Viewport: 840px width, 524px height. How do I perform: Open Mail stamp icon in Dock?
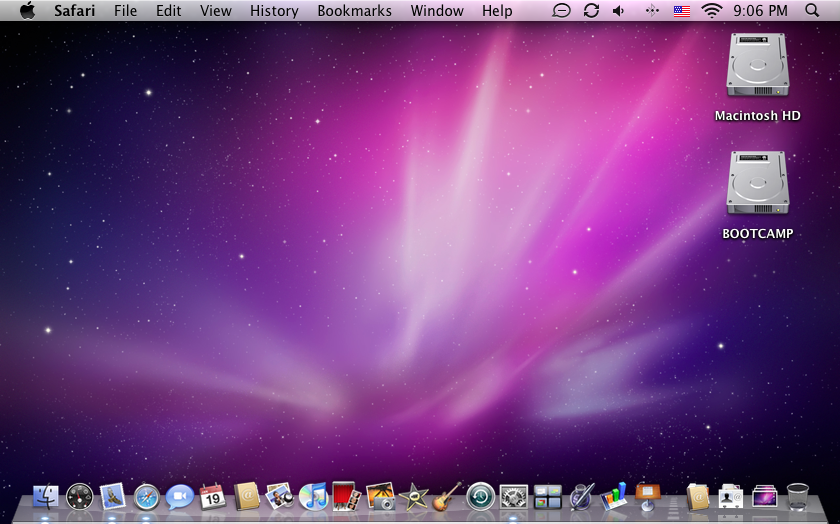[112, 496]
